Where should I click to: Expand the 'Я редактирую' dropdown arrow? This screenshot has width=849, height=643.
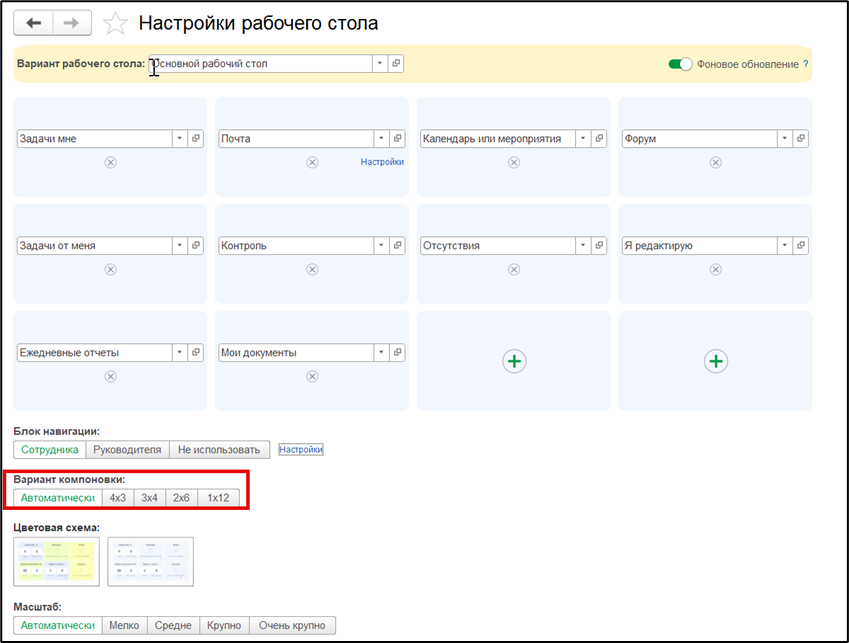785,246
